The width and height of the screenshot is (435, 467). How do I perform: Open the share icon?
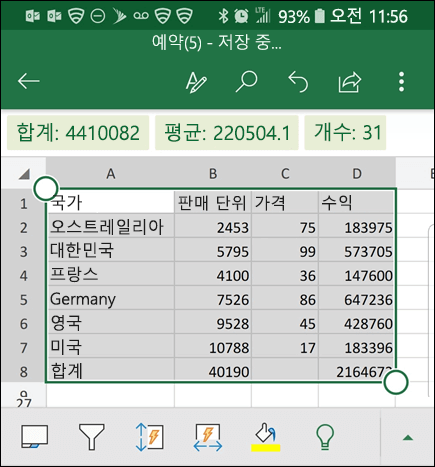pos(350,82)
